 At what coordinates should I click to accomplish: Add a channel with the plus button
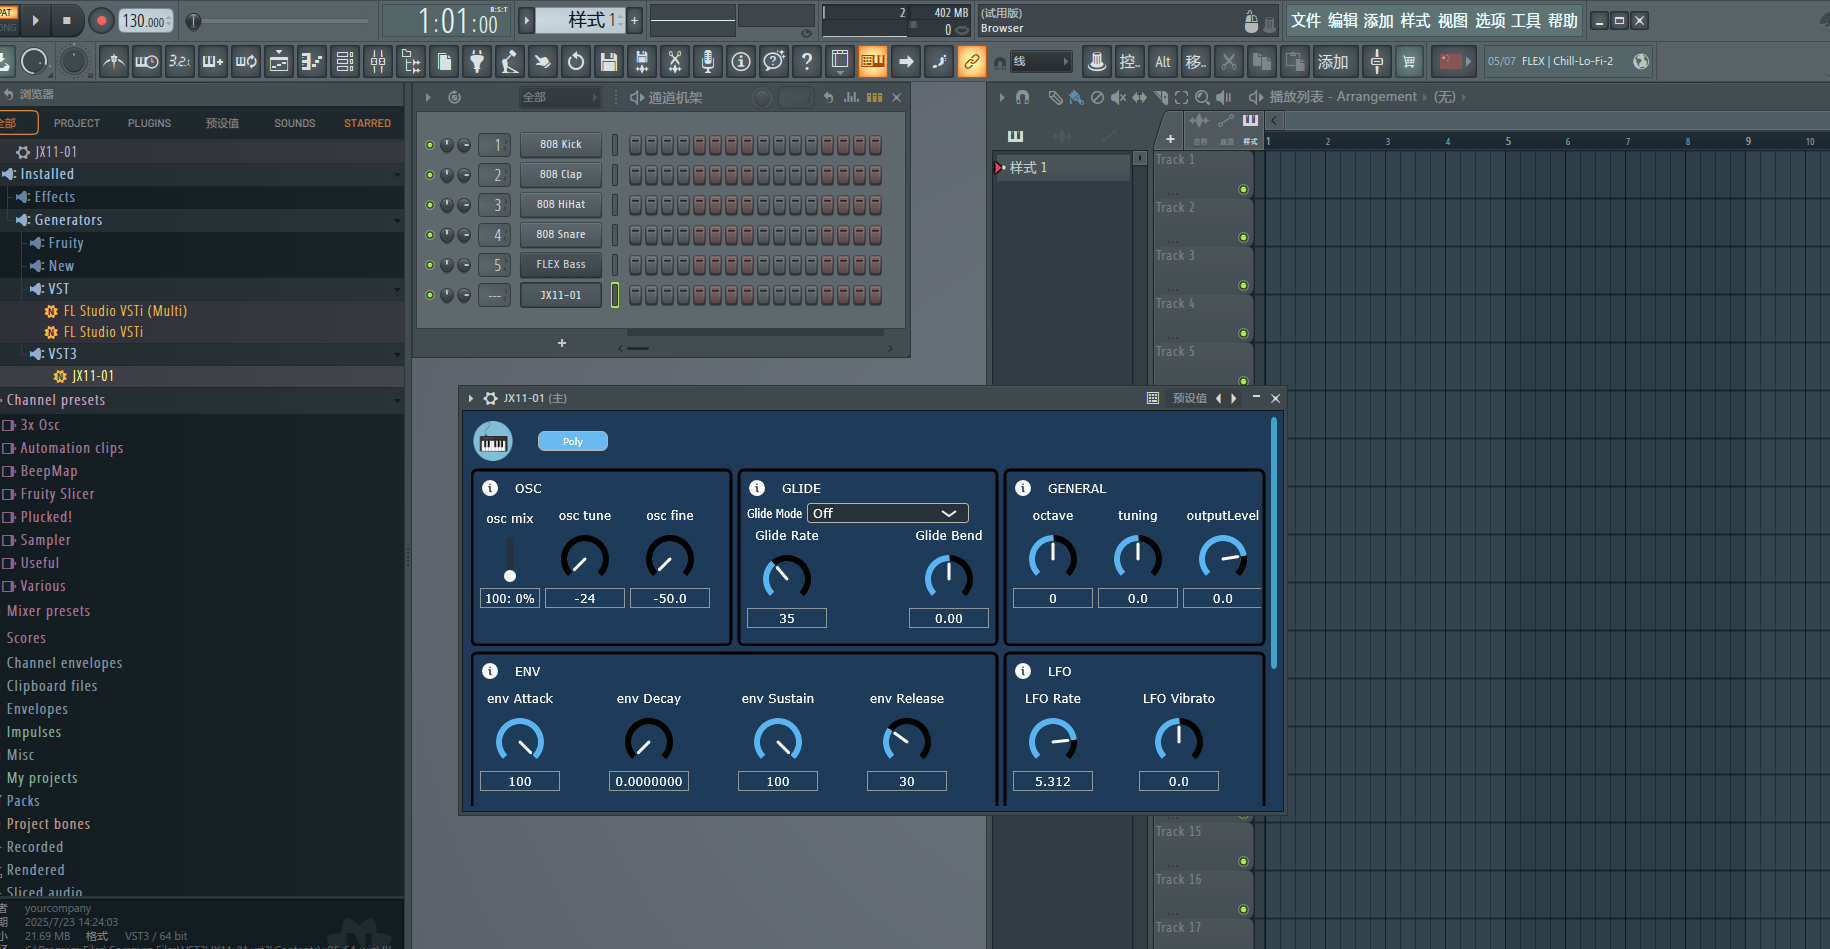(x=562, y=343)
